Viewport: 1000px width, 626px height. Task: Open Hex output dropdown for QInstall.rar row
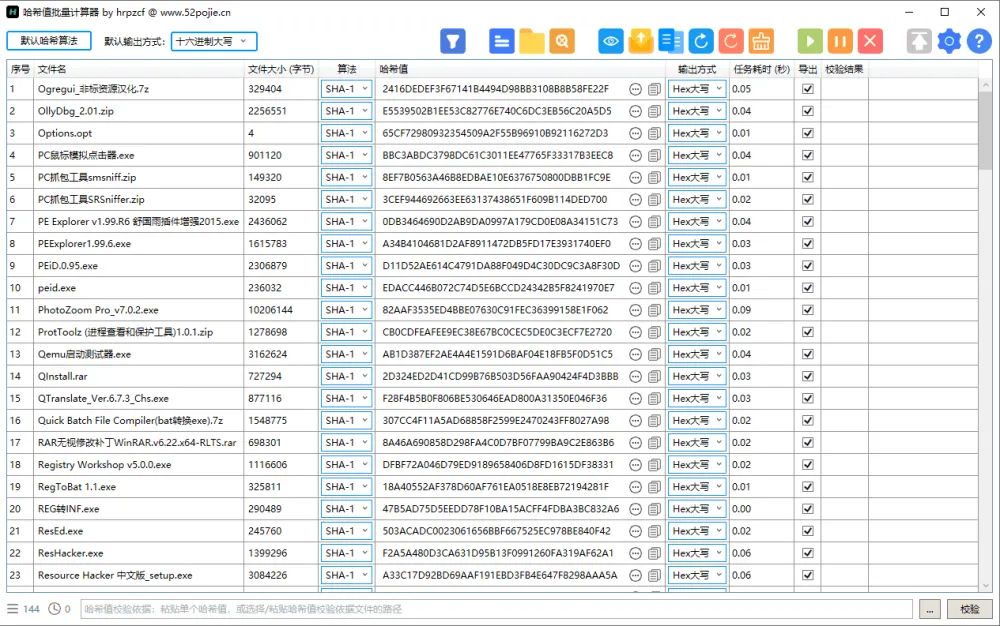coord(698,376)
